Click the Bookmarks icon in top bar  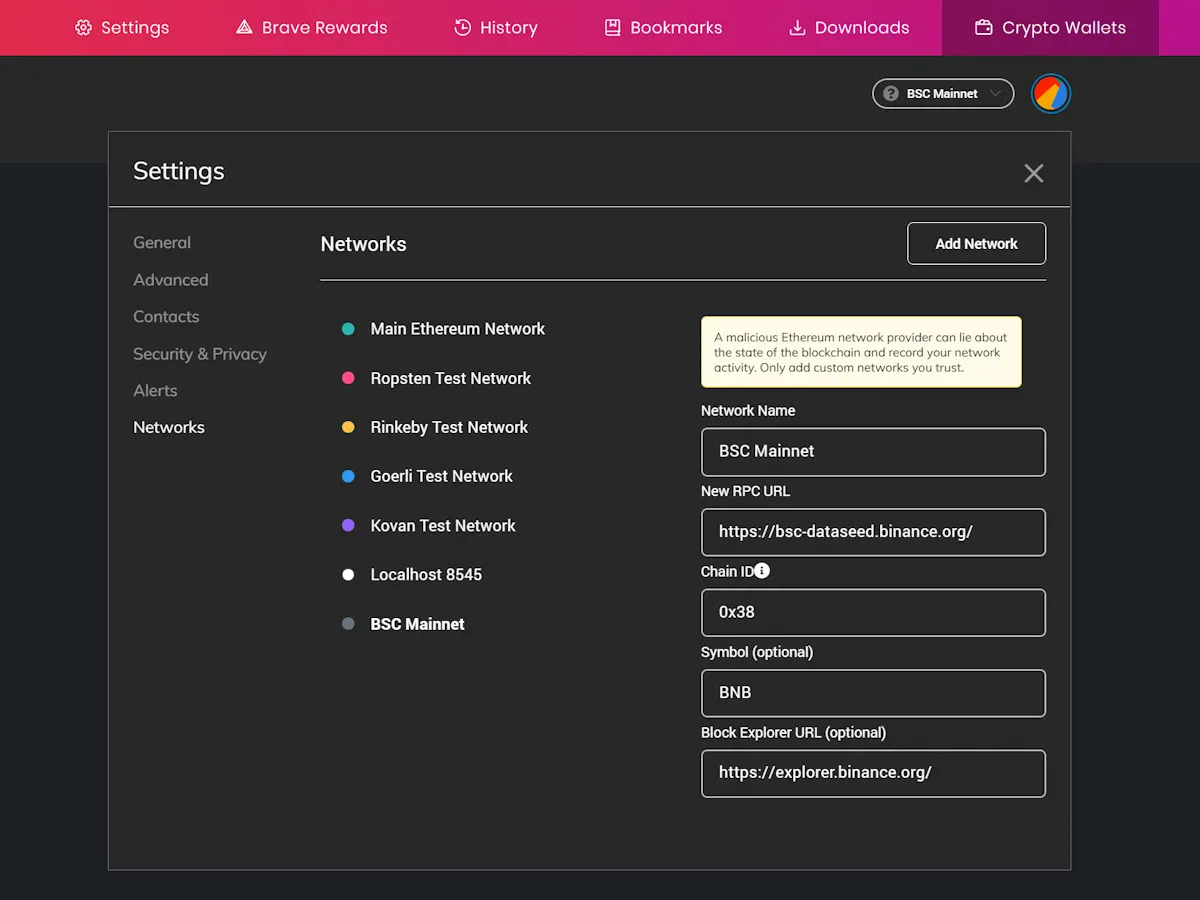point(613,28)
